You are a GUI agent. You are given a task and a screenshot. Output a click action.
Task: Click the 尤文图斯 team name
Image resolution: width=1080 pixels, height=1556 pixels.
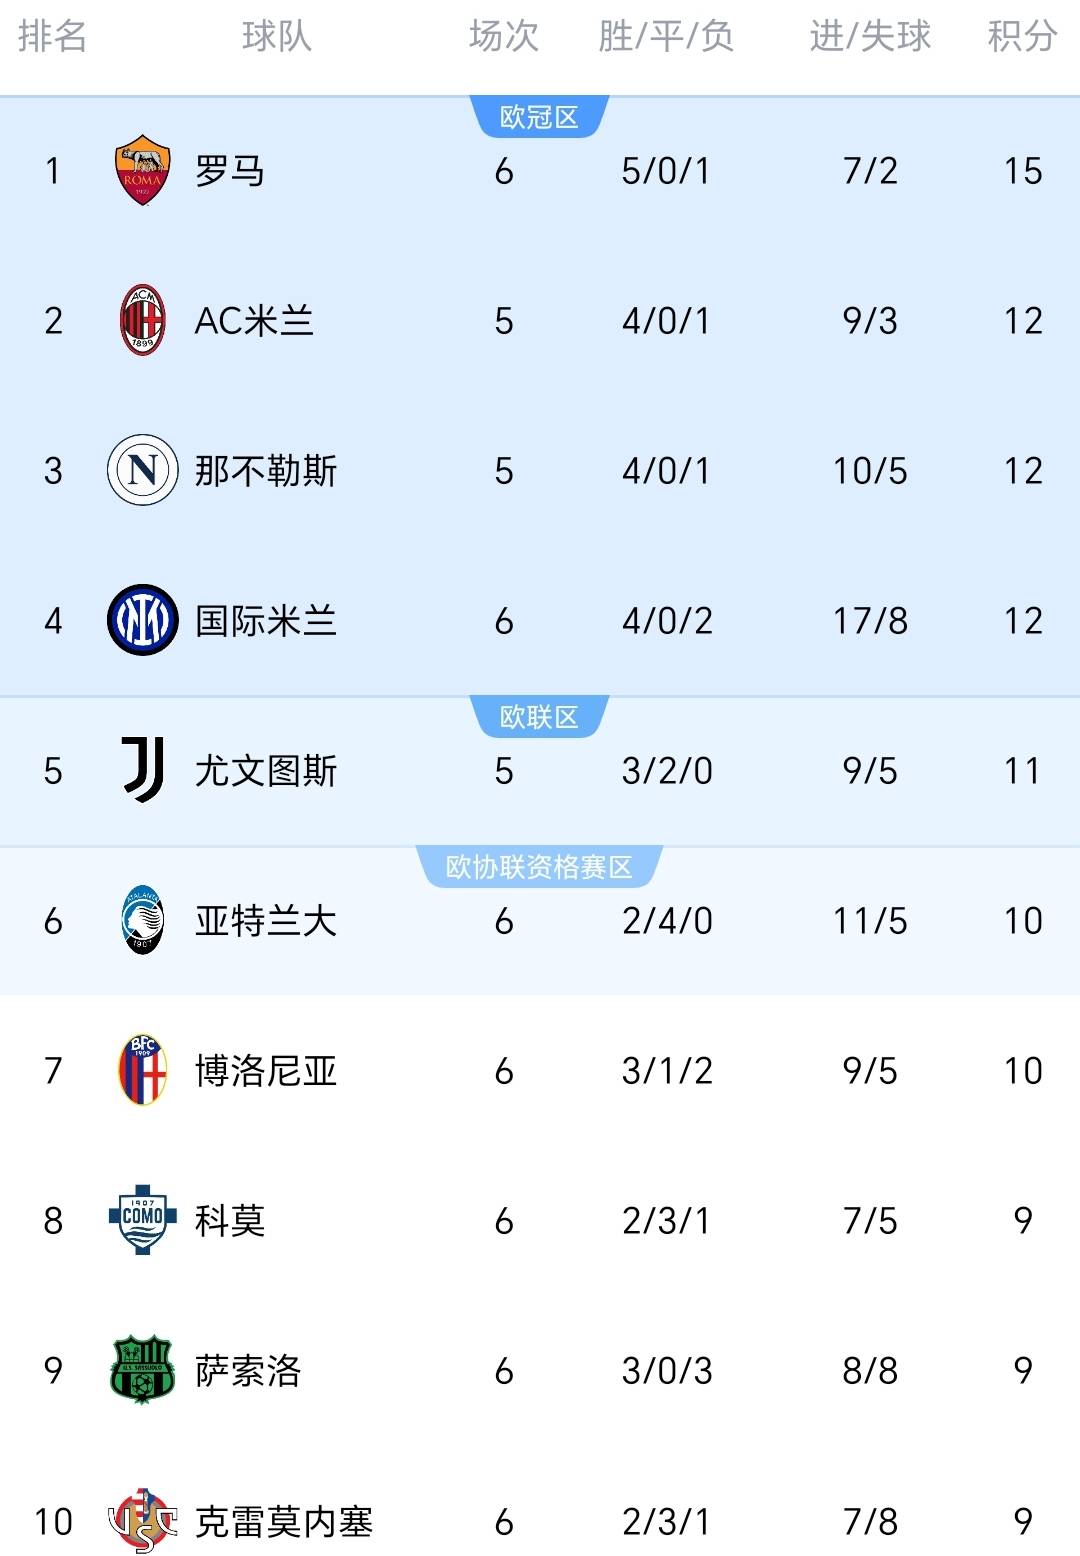[266, 771]
